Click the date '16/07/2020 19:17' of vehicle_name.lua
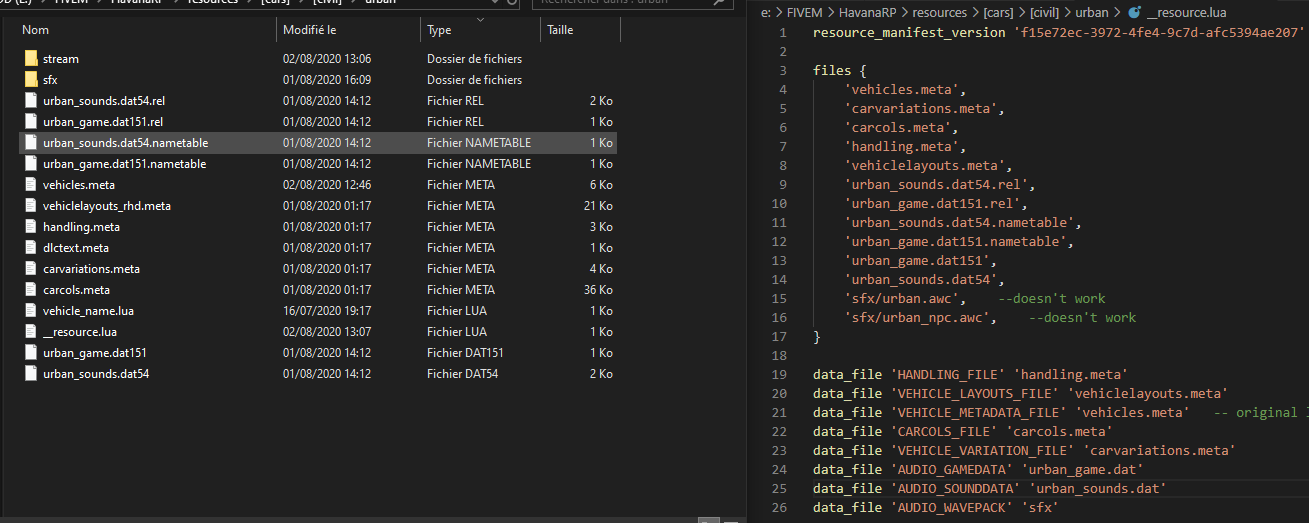Viewport: 1309px width, 523px height. pyautogui.click(x=327, y=311)
